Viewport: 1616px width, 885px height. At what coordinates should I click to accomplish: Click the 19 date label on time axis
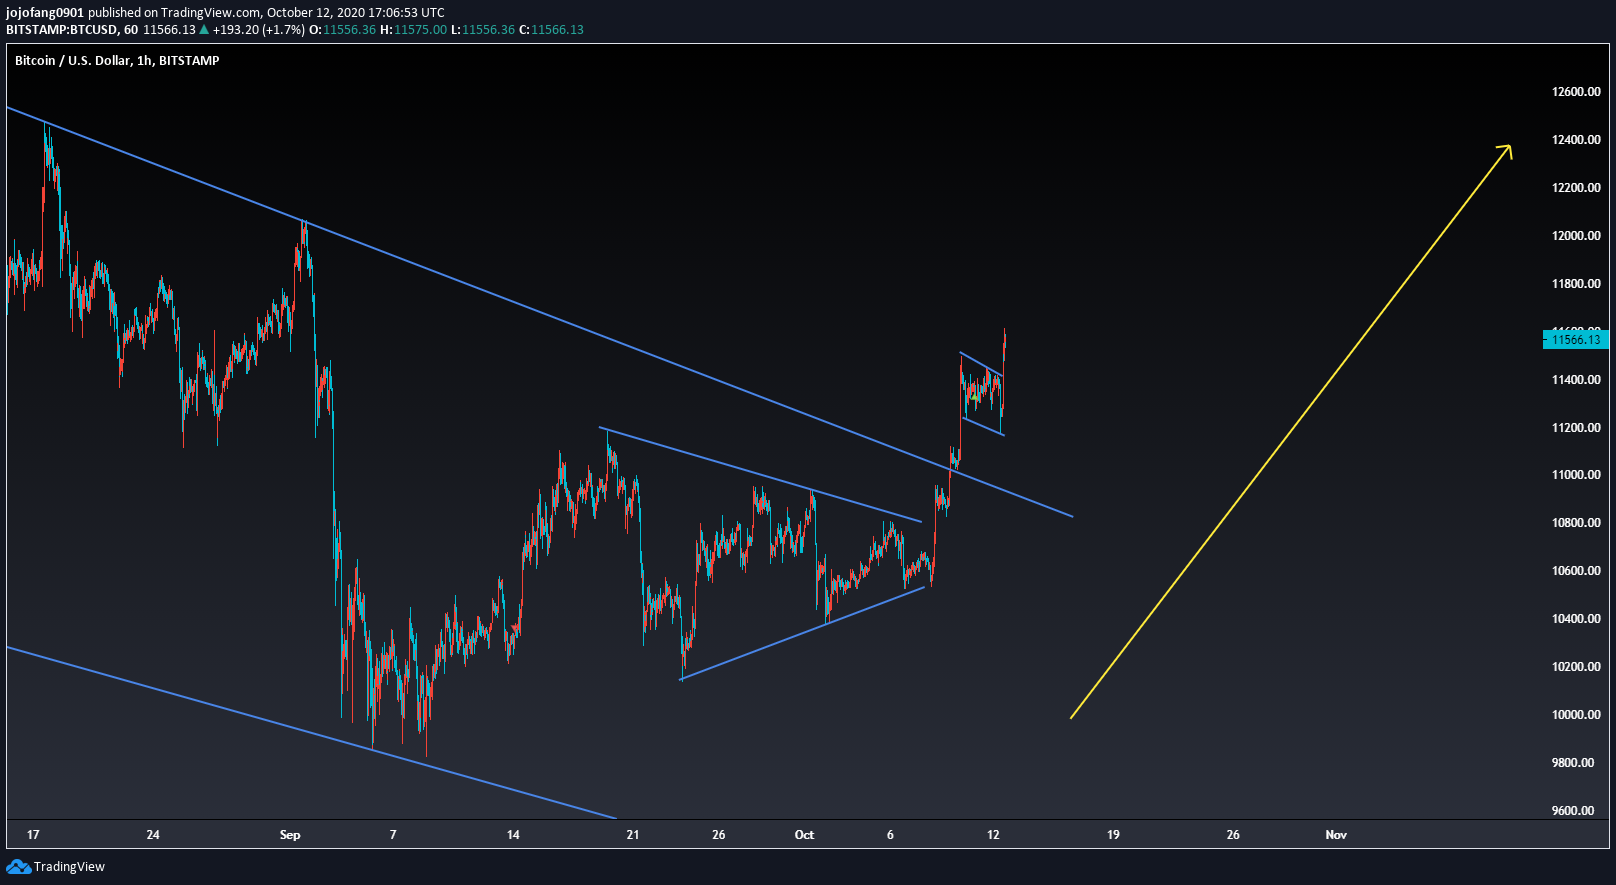pyautogui.click(x=1113, y=835)
